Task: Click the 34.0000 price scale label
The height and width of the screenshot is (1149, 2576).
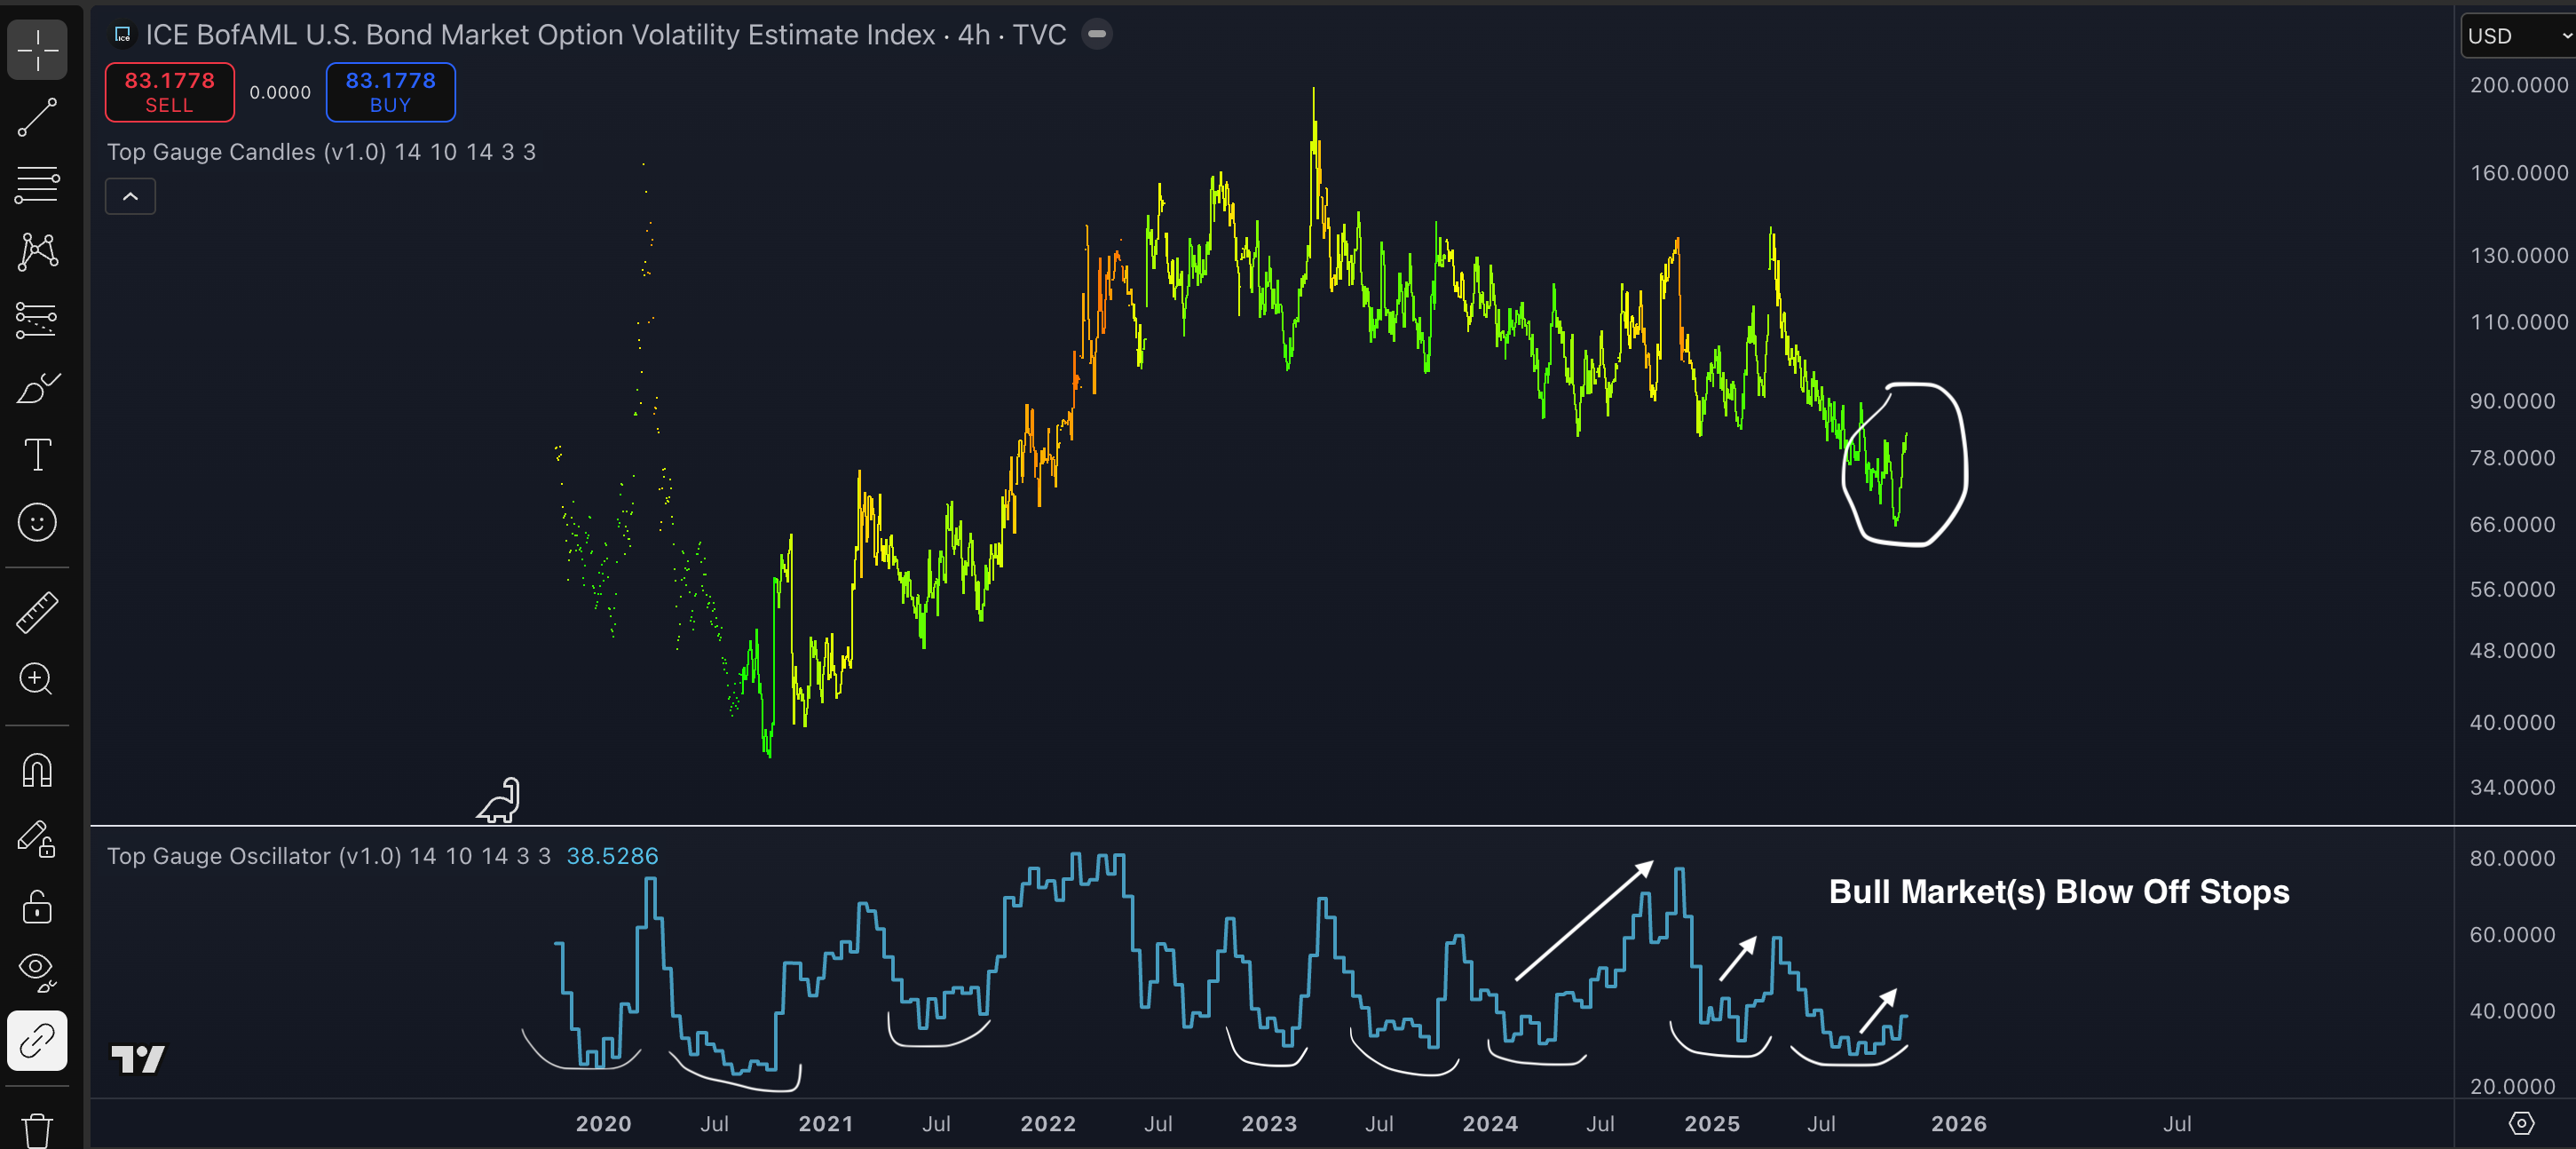Action: pyautogui.click(x=2512, y=787)
